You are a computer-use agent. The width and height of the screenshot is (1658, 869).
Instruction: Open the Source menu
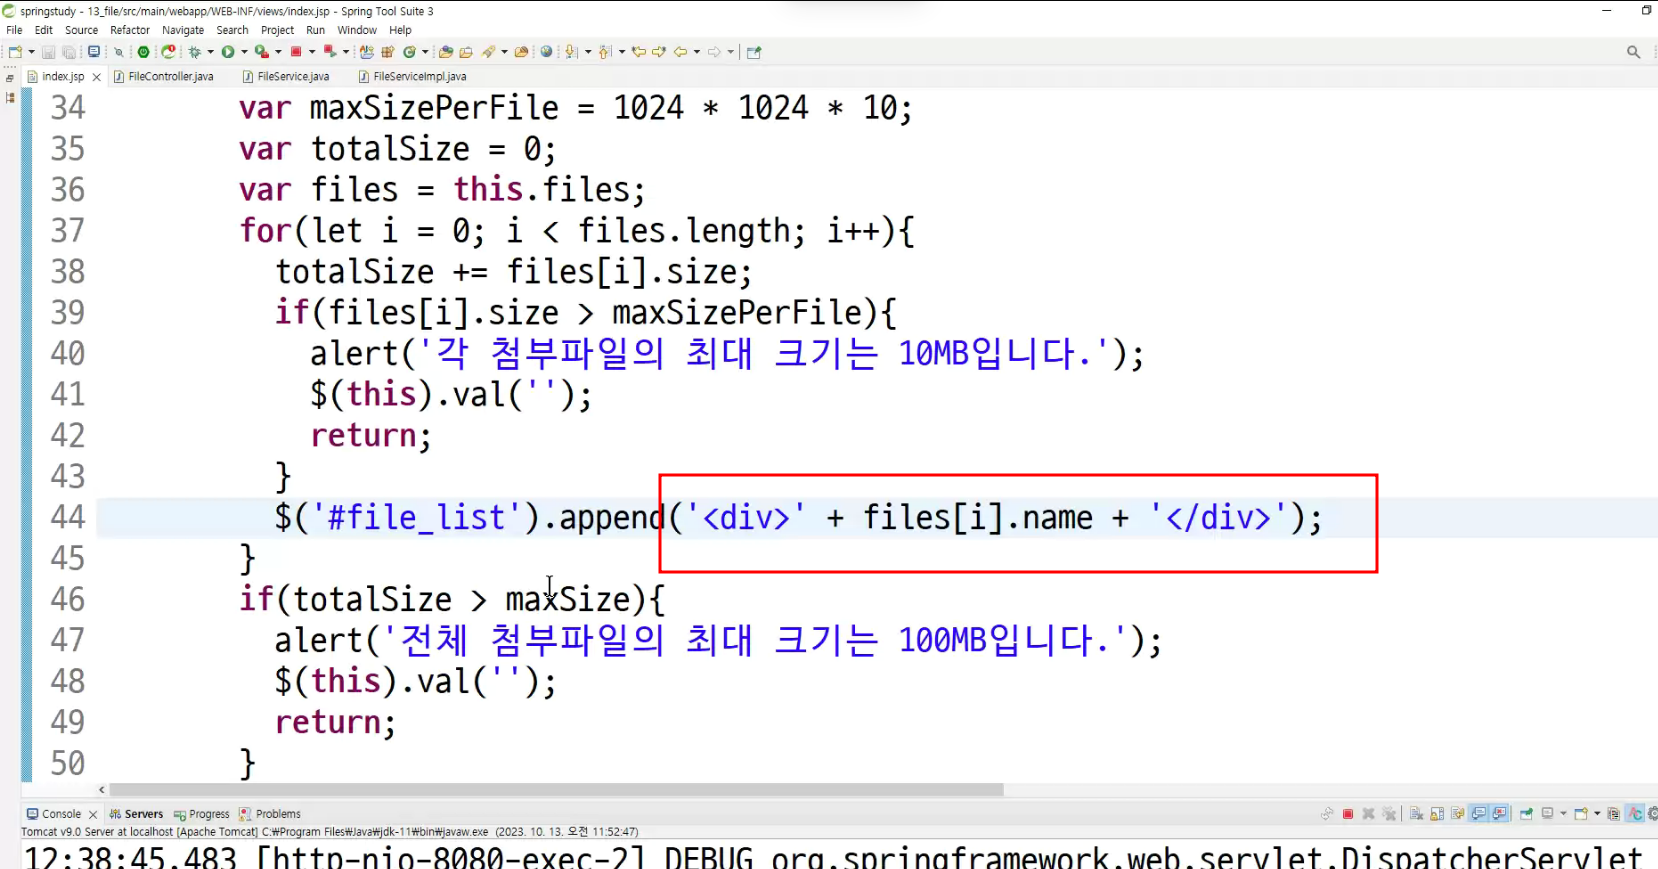point(81,30)
